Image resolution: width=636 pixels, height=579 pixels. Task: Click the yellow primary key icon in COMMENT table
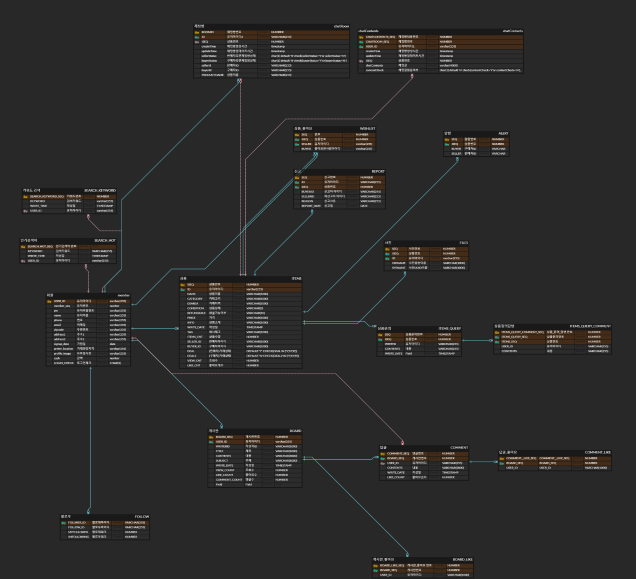pos(383,454)
